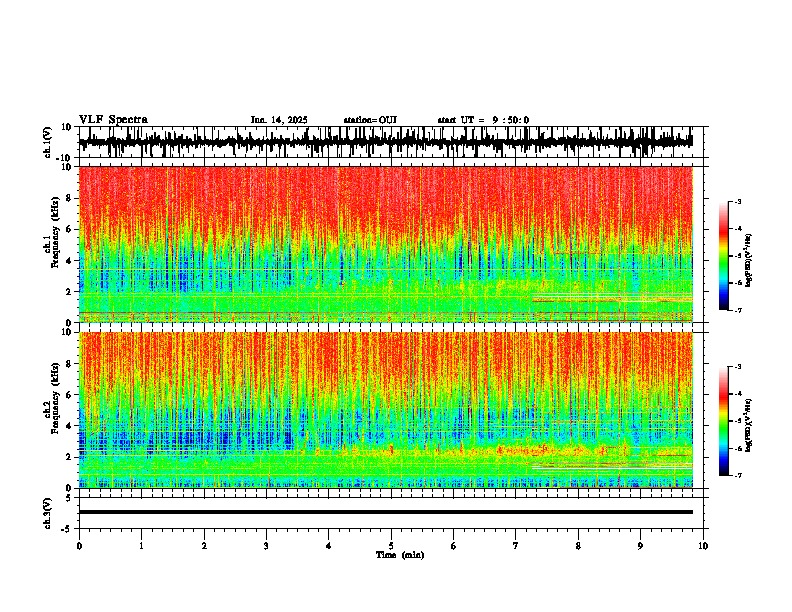Image resolution: width=792 pixels, height=612 pixels.
Task: Click the ch.1 color scale bar
Action: [x=723, y=256]
